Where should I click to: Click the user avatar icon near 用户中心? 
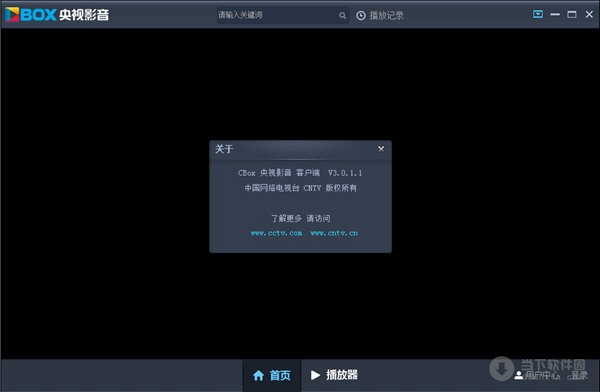pos(518,376)
